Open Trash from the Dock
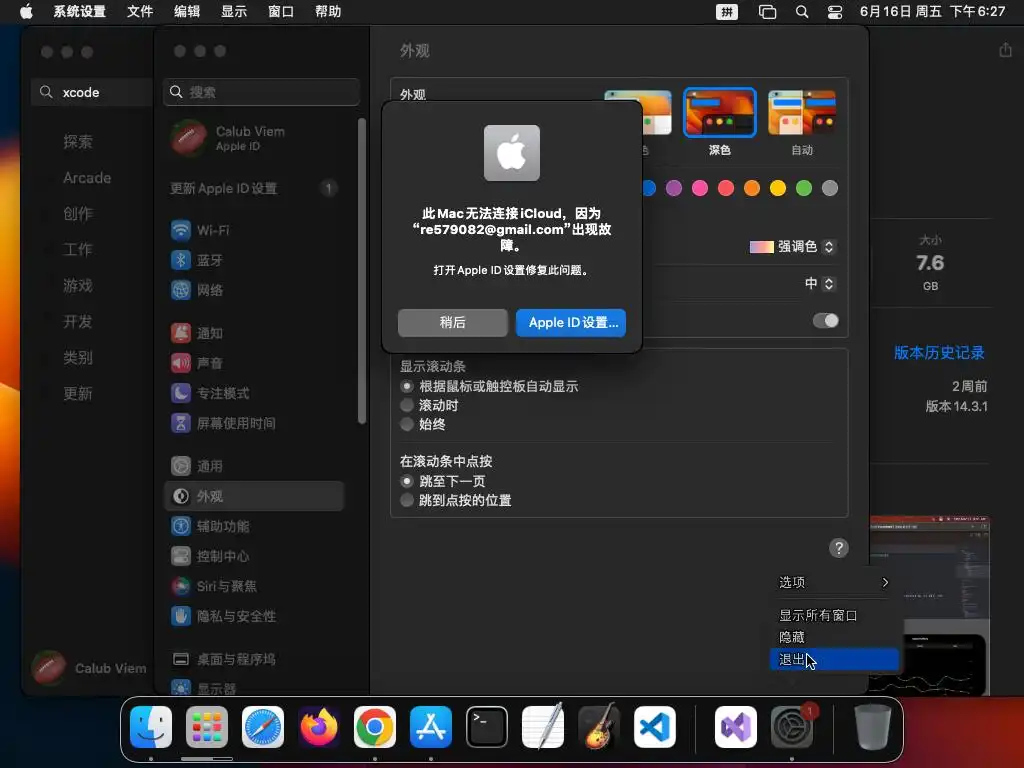The image size is (1024, 768). coord(872,727)
